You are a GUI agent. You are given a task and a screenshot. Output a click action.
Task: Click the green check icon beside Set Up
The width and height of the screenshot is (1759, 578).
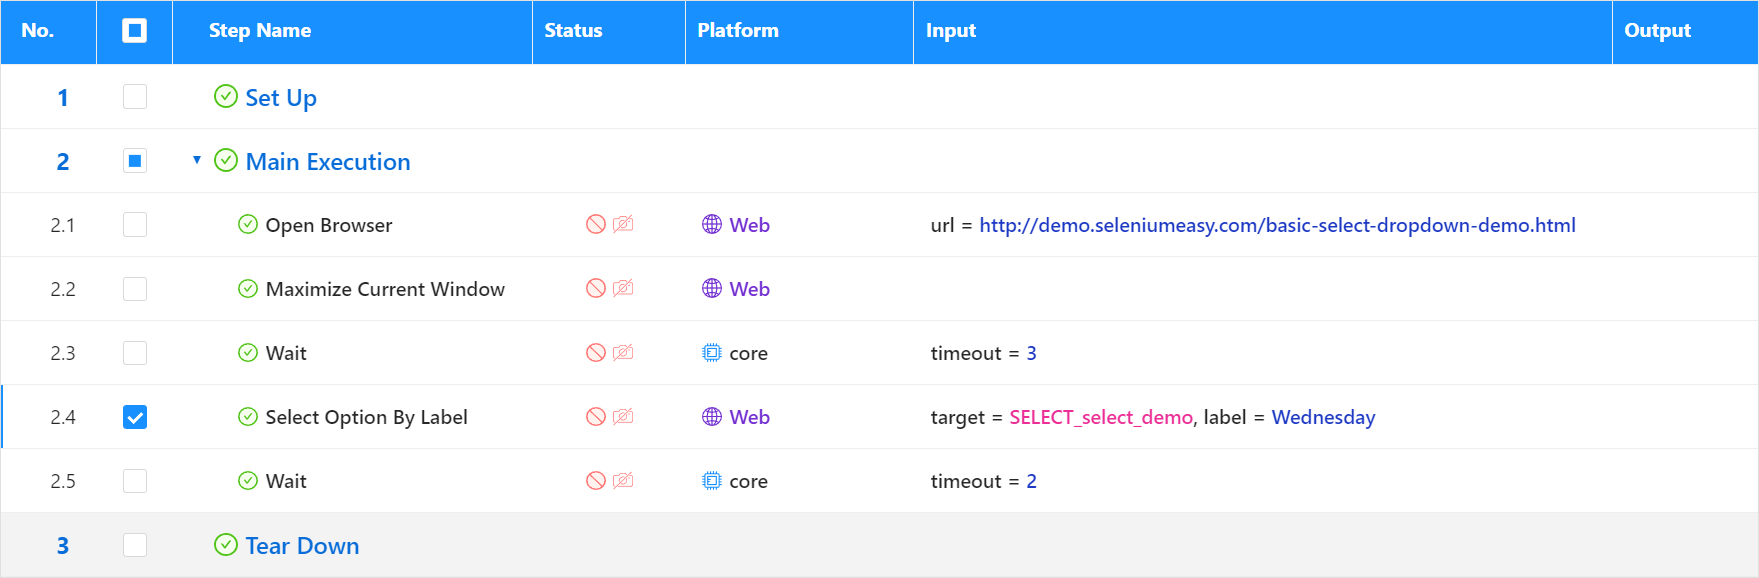226,96
